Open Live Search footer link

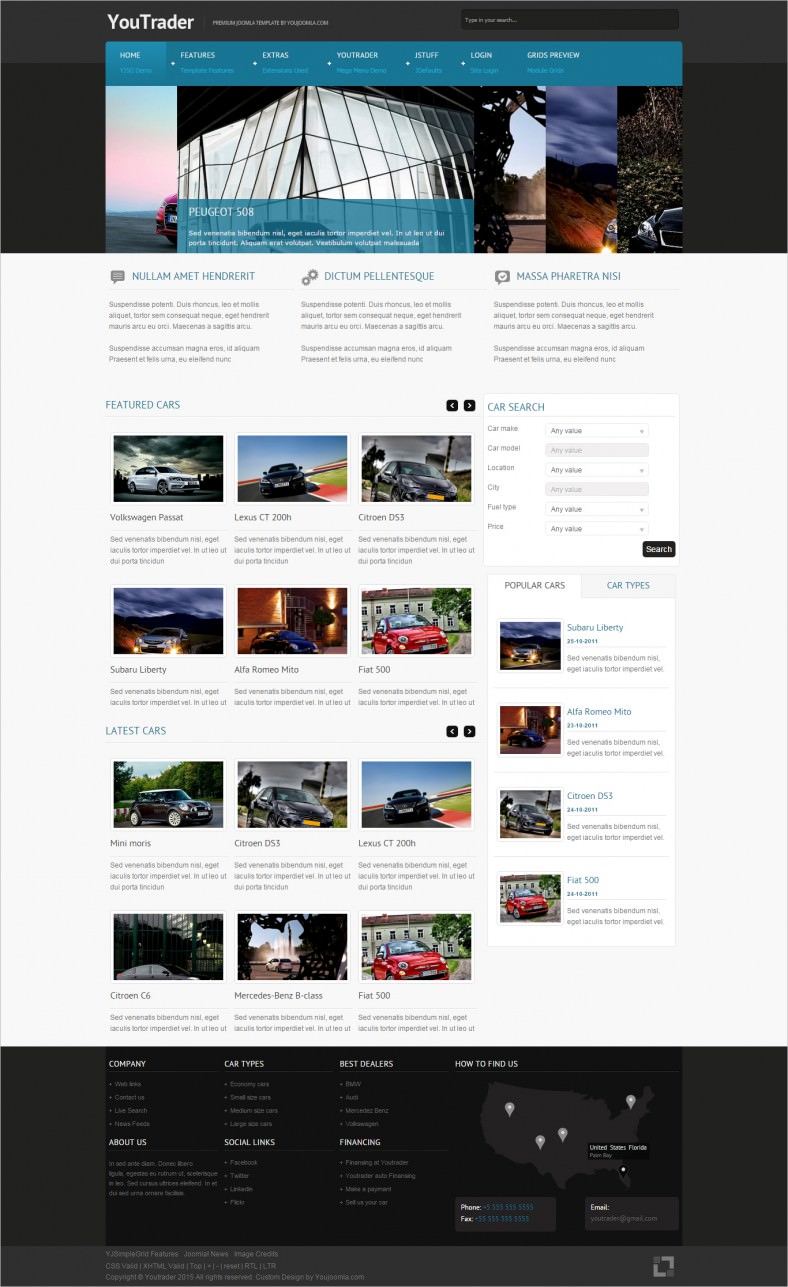point(130,1110)
